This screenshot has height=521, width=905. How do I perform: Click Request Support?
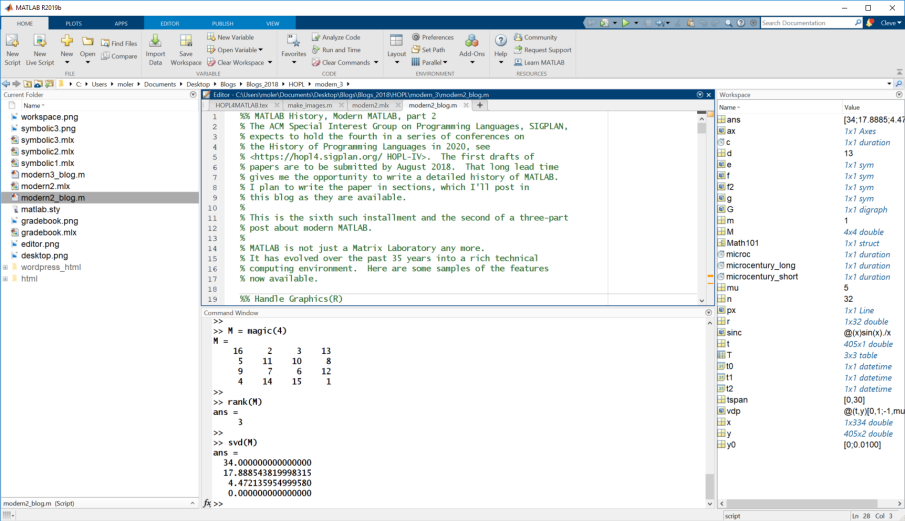pyautogui.click(x=543, y=50)
